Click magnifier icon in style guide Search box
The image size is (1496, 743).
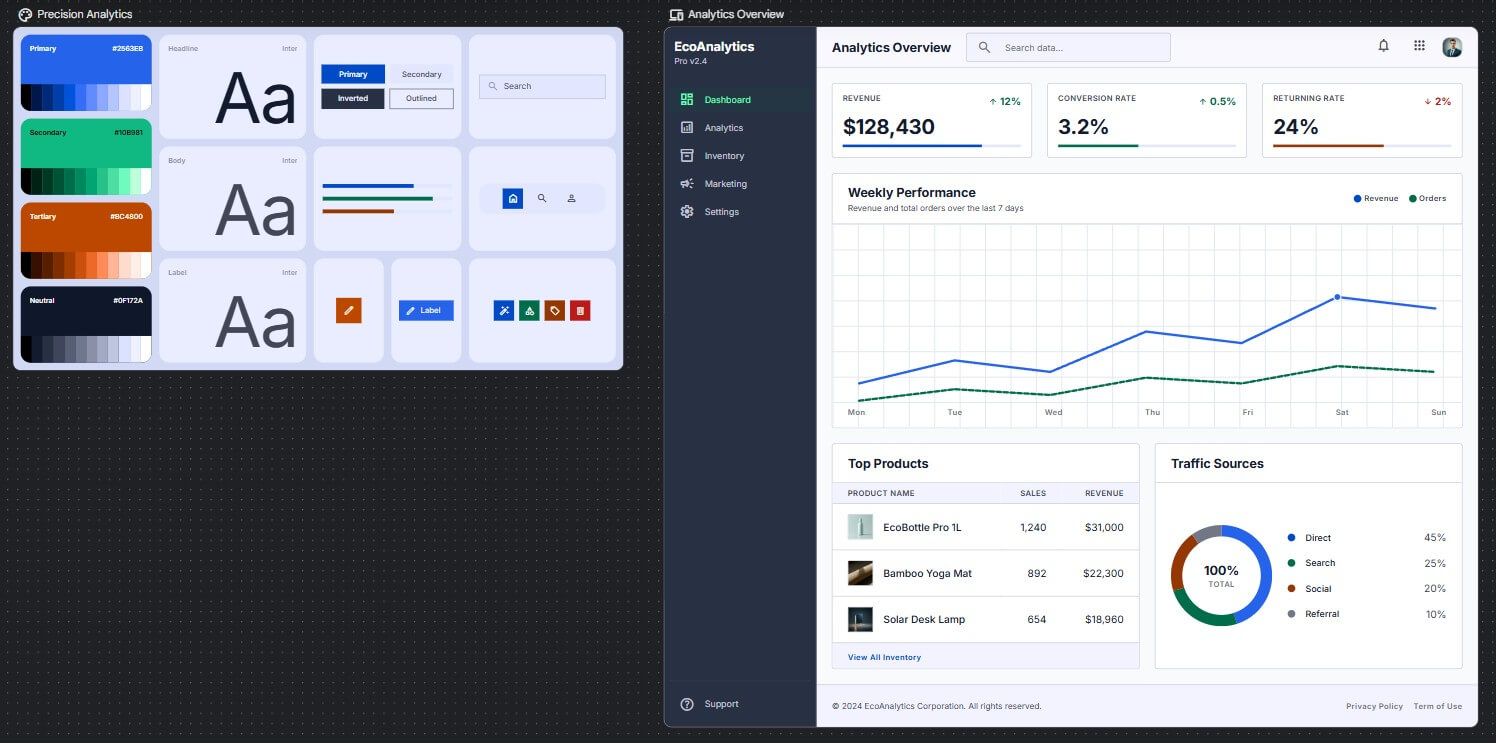click(493, 86)
